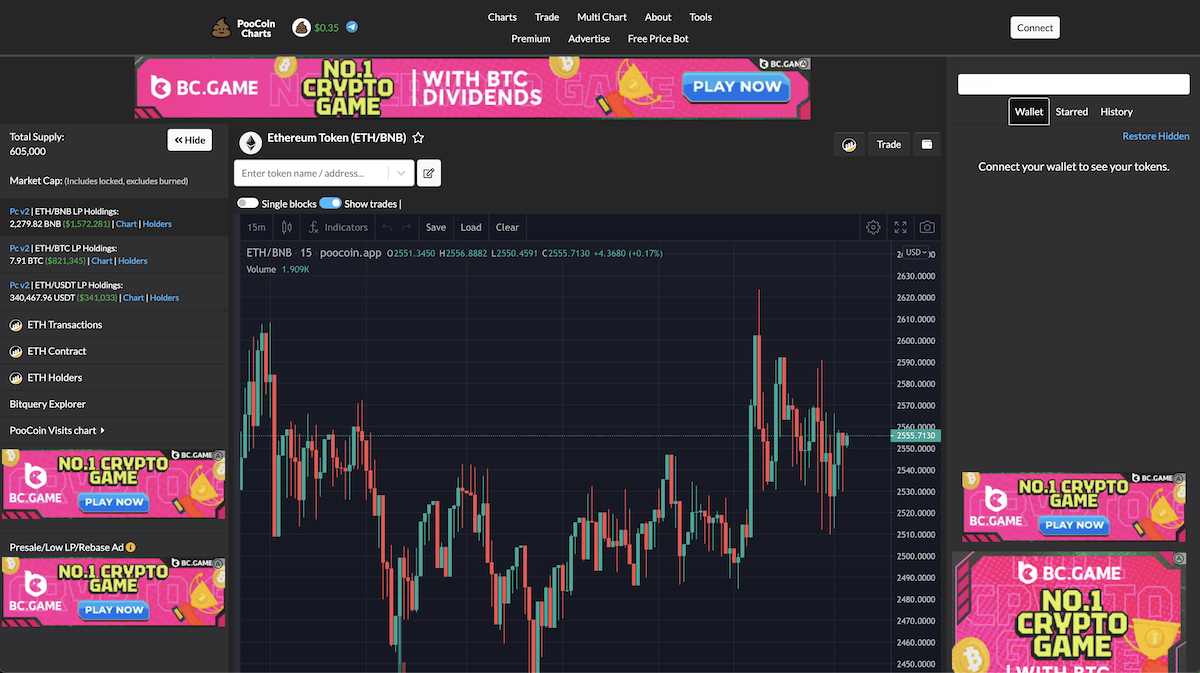Viewport: 1200px width, 673px height.
Task: Open the fx Indicators tool
Action: [x=338, y=227]
